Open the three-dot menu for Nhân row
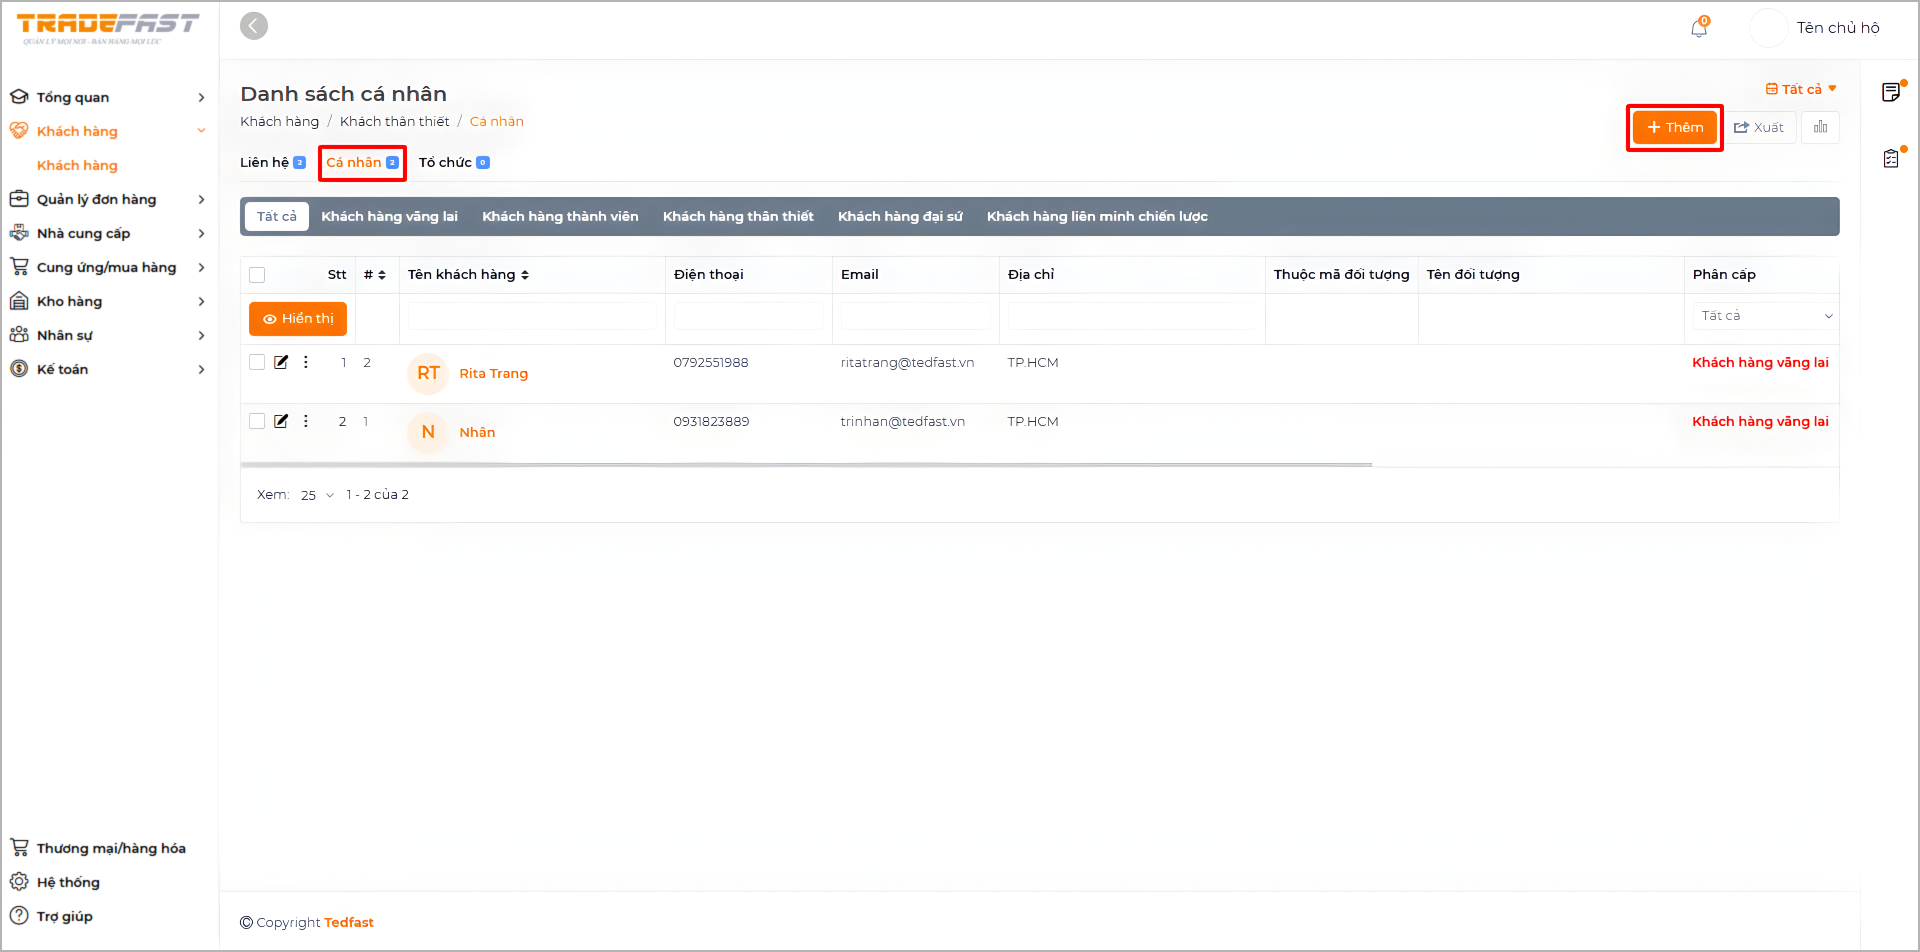 click(x=306, y=421)
